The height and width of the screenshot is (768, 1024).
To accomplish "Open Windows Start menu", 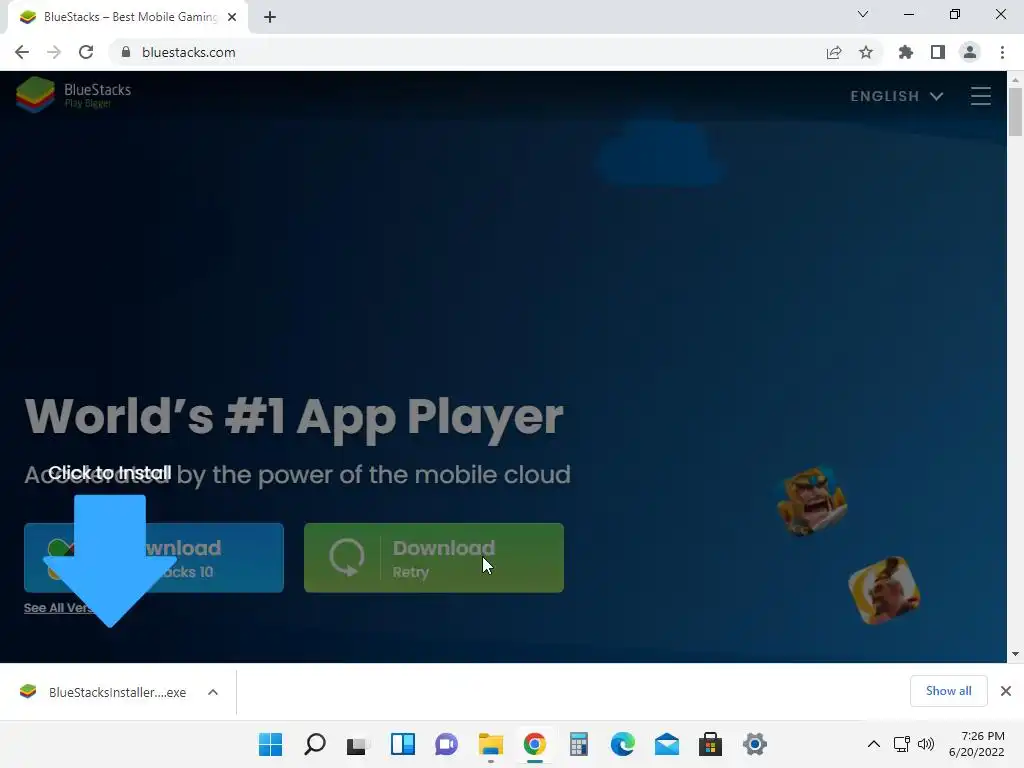I will tap(270, 744).
